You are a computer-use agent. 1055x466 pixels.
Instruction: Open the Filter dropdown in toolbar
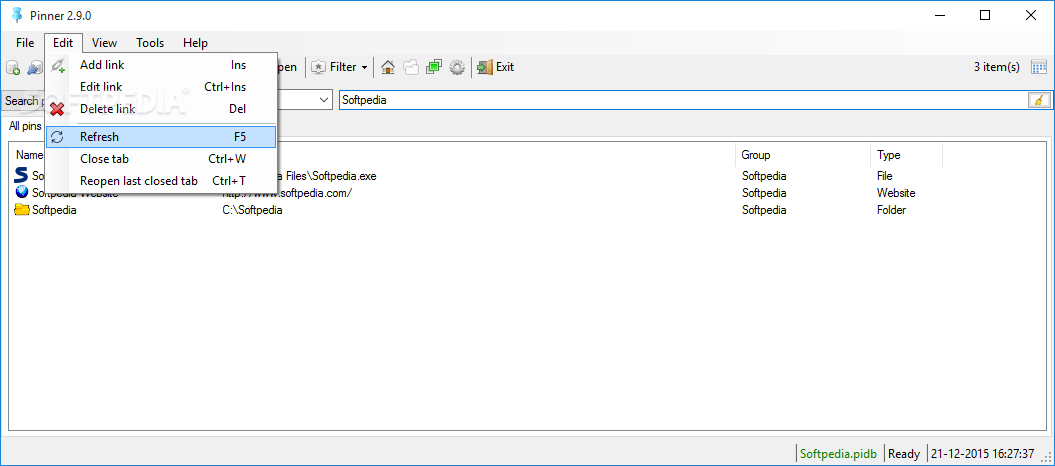click(x=340, y=67)
